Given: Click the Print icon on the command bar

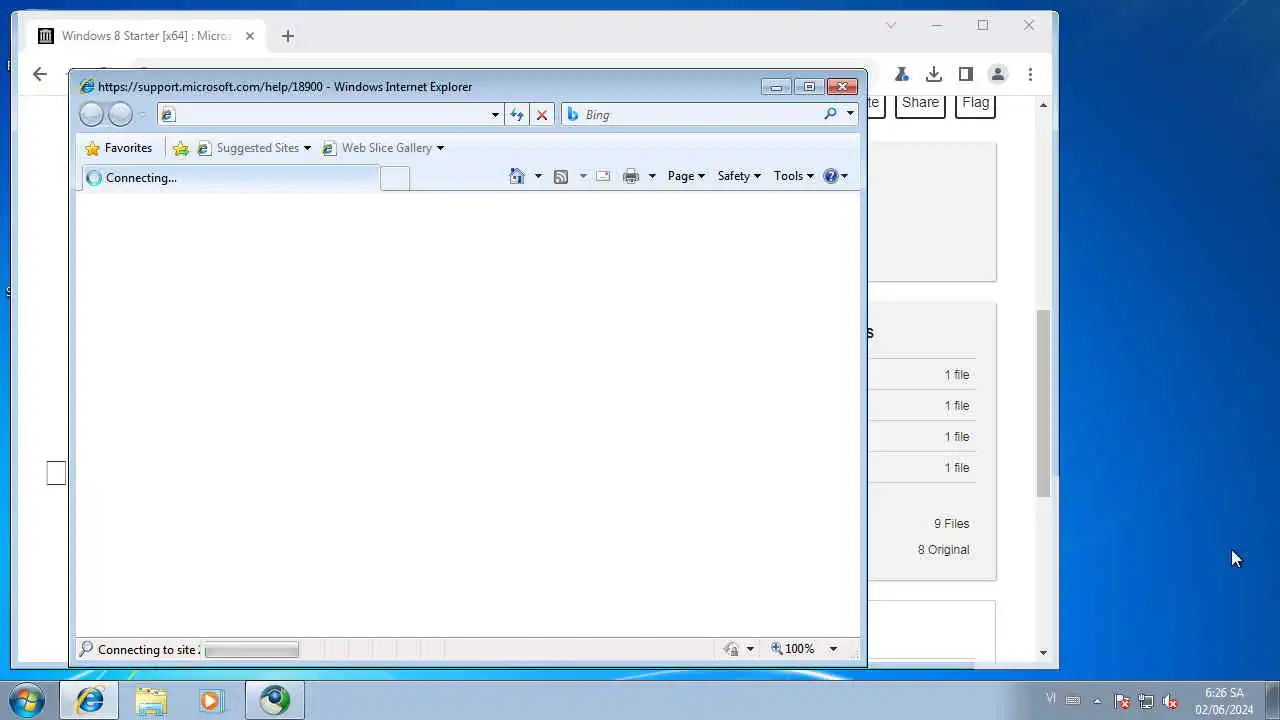Looking at the screenshot, I should 631,176.
